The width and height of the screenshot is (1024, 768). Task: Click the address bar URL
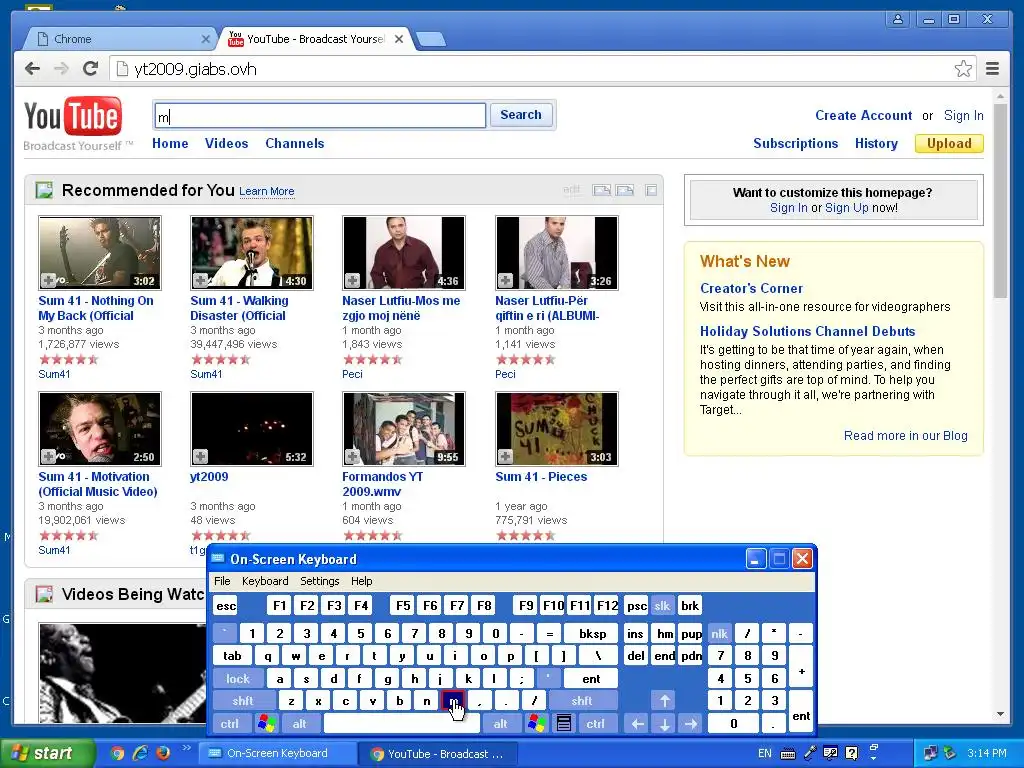tap(195, 69)
